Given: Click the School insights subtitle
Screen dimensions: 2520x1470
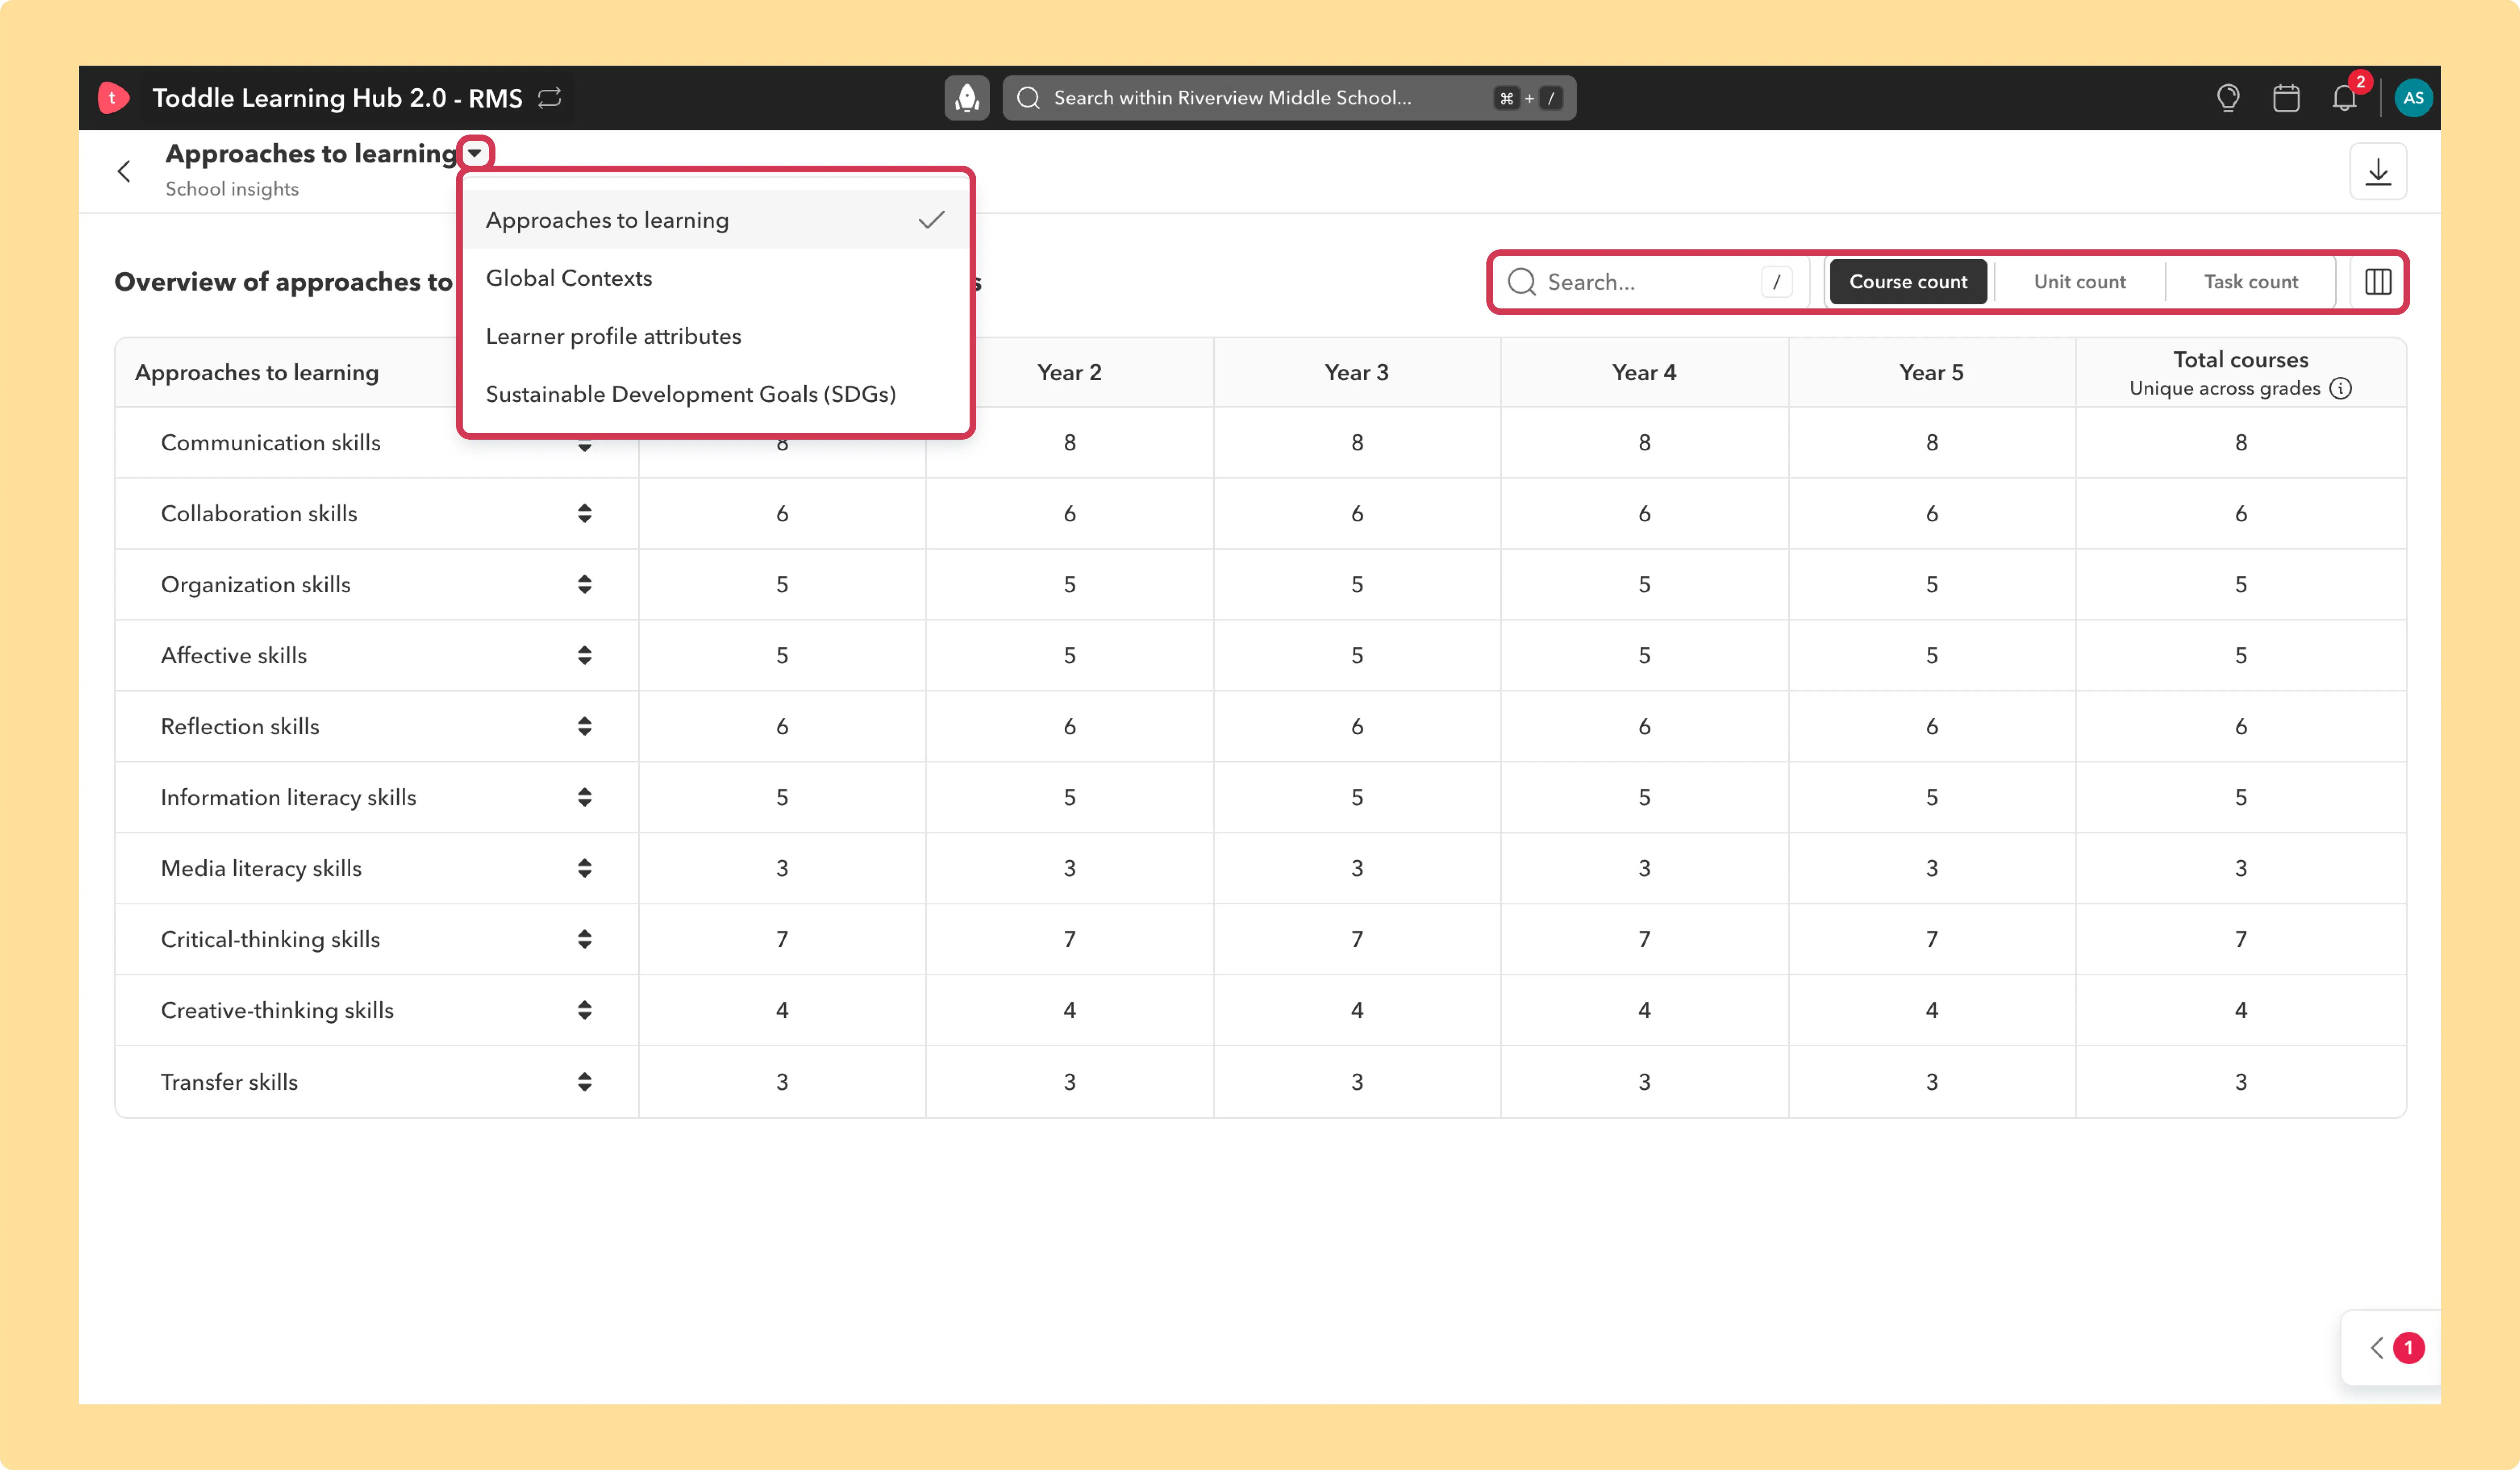Looking at the screenshot, I should coord(232,189).
